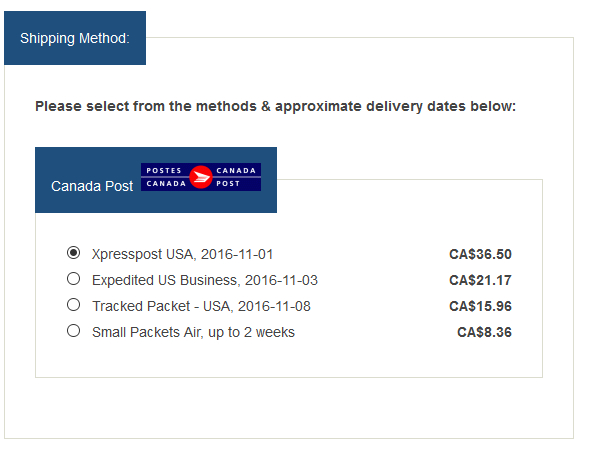Viewport: 590px width, 454px height.
Task: Click the Canada Post text label
Action: [x=92, y=186]
